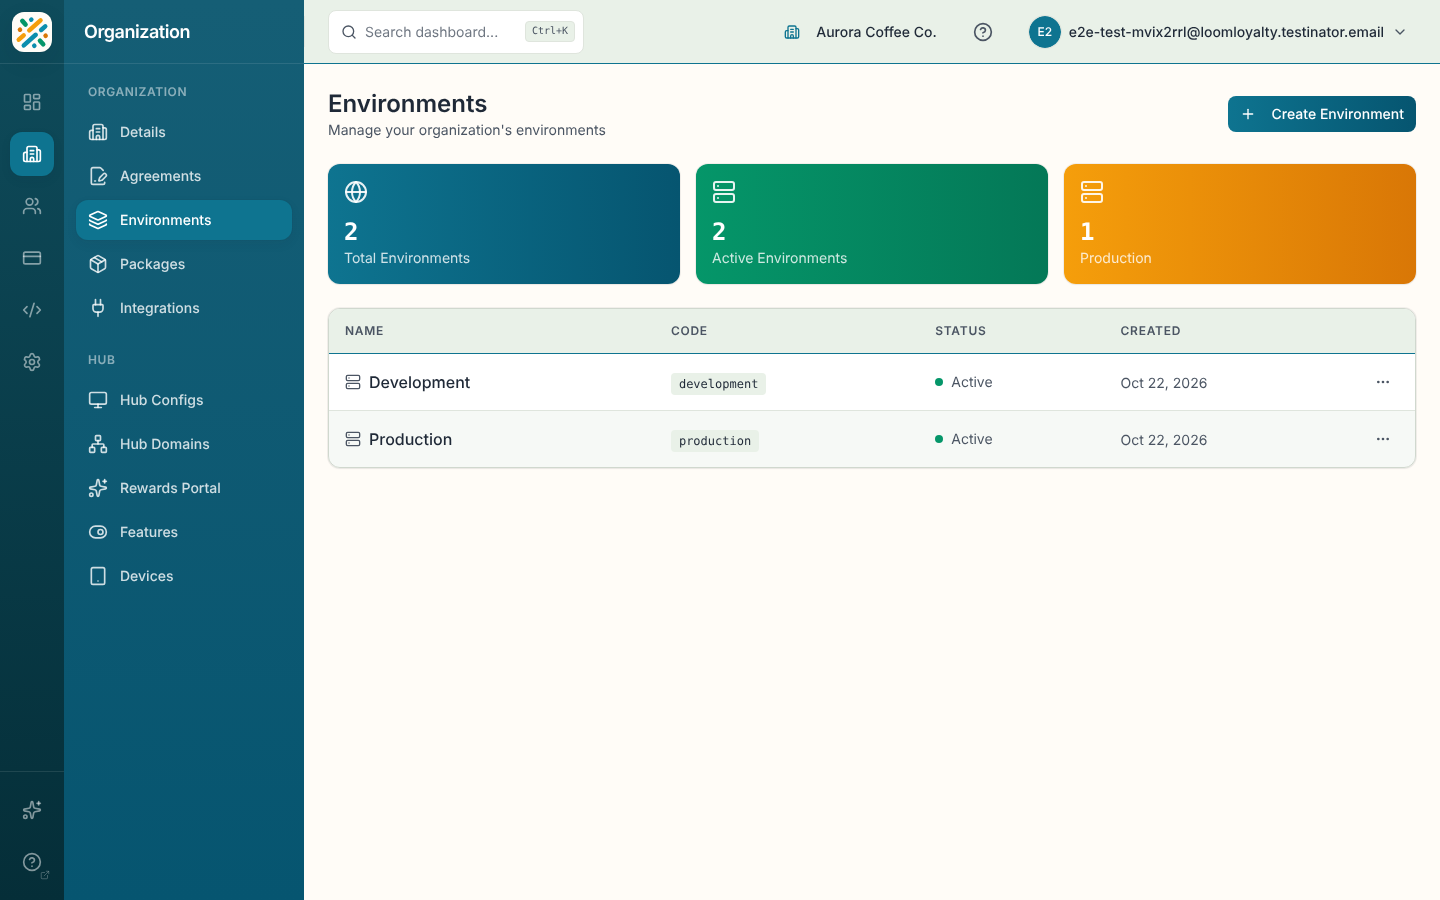The image size is (1440, 900).
Task: Select Environments in sidebar
Action: [184, 220]
